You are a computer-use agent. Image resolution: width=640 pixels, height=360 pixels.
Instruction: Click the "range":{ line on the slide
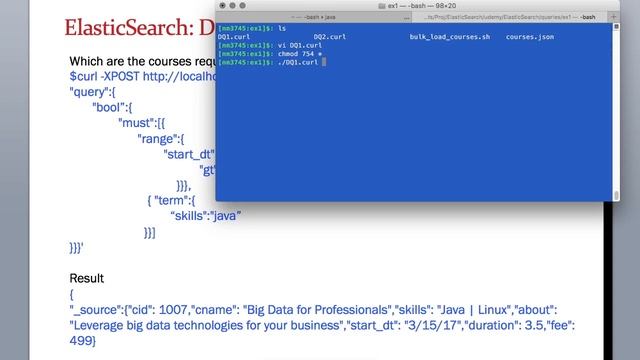[x=161, y=139]
